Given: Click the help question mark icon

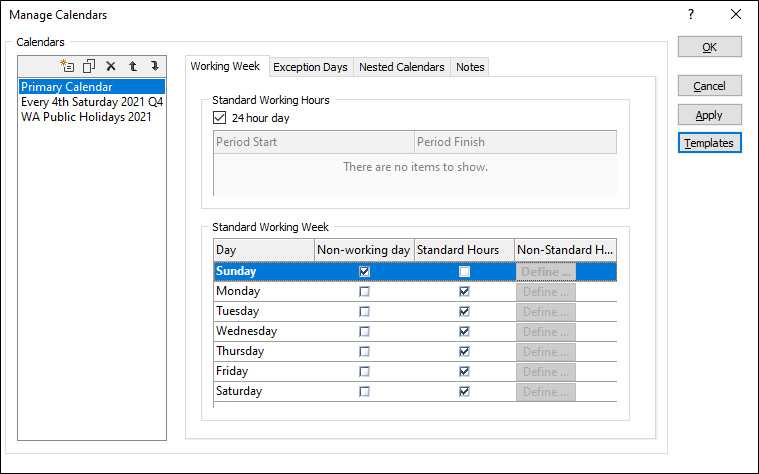Looking at the screenshot, I should click(690, 15).
